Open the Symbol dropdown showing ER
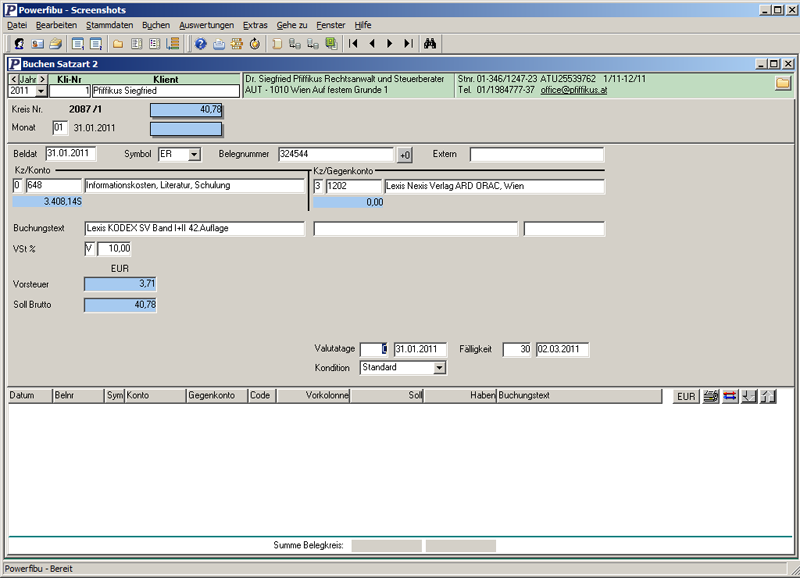Viewport: 800px width, 578px height. 194,154
